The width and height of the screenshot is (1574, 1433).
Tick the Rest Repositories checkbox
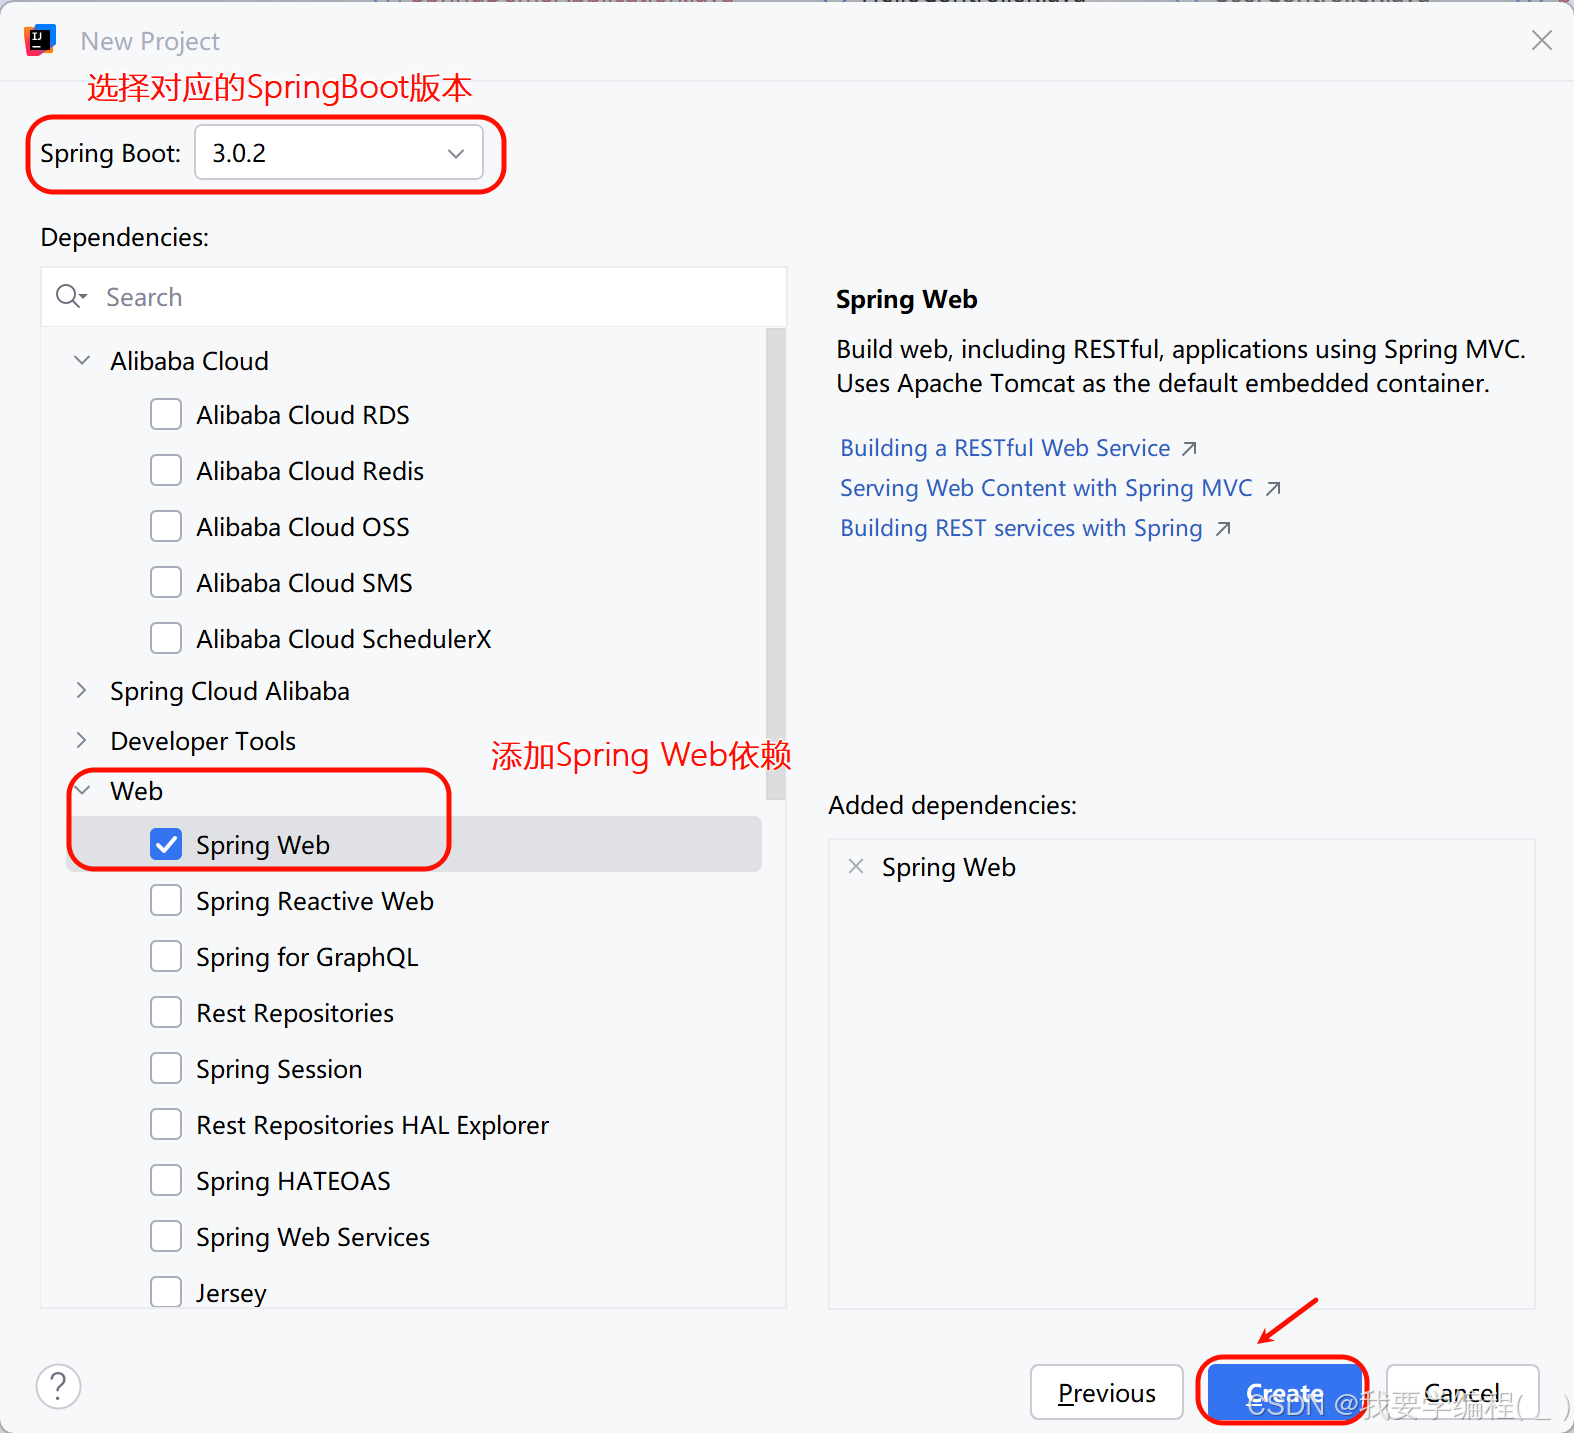pos(166,1012)
